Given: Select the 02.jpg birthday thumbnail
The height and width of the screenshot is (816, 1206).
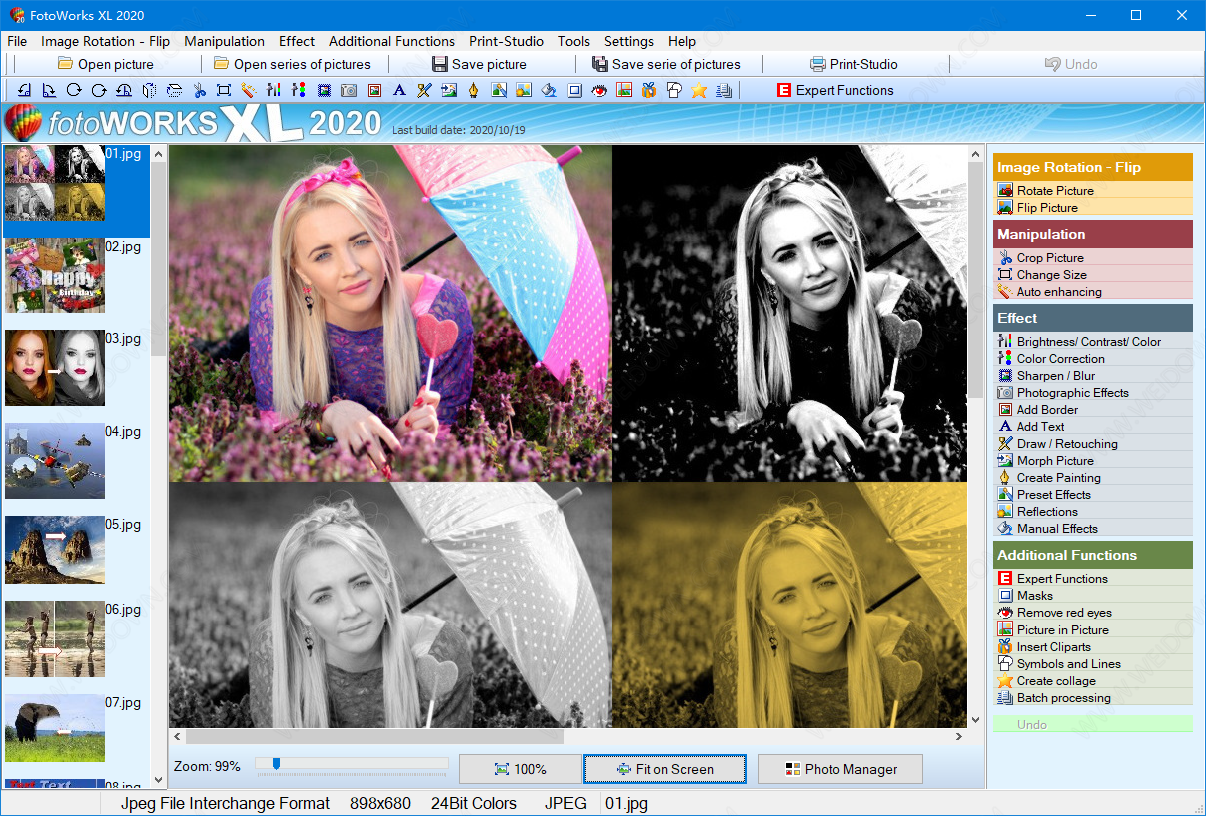Looking at the screenshot, I should (55, 275).
